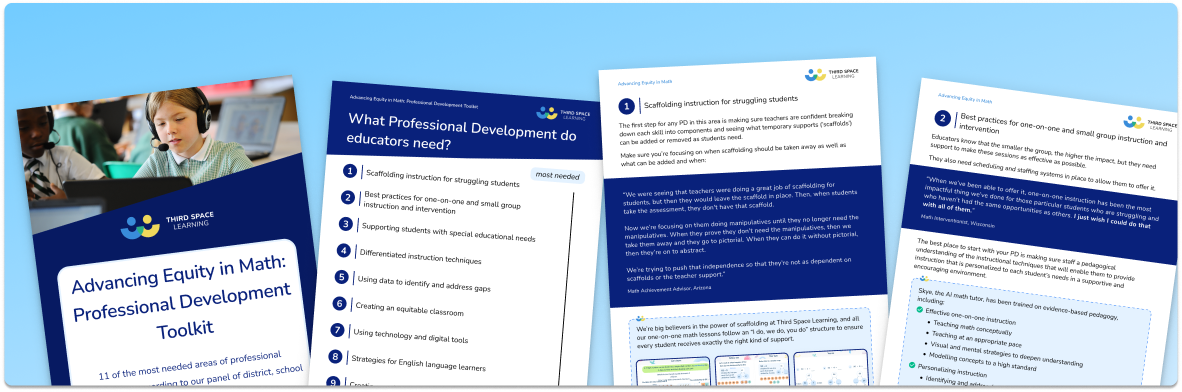Viewport: 1182px width, 392px height.
Task: Click number 7 circle for technology and digital tools
Action: (x=337, y=329)
